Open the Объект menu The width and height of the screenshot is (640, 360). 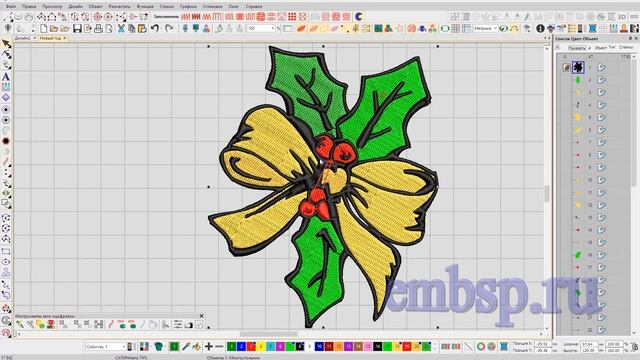click(96, 7)
